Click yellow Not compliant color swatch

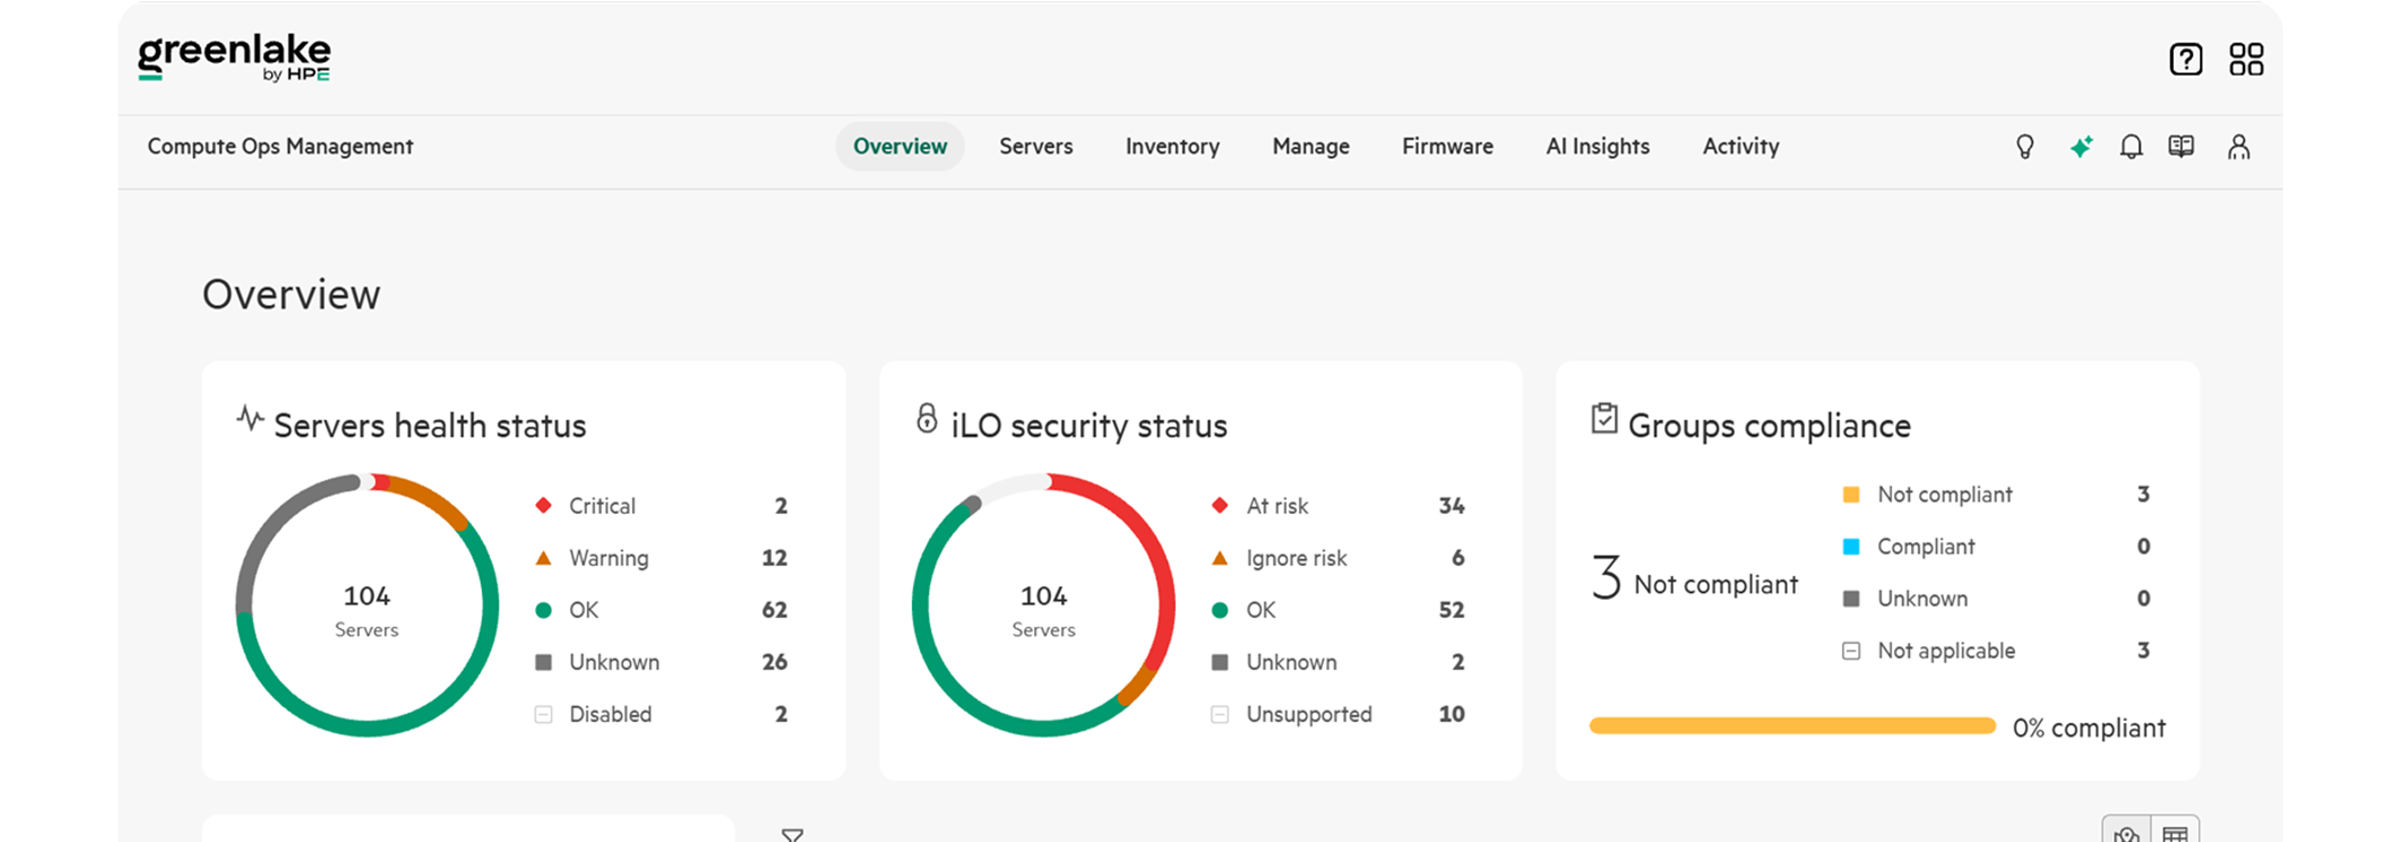click(x=1851, y=494)
